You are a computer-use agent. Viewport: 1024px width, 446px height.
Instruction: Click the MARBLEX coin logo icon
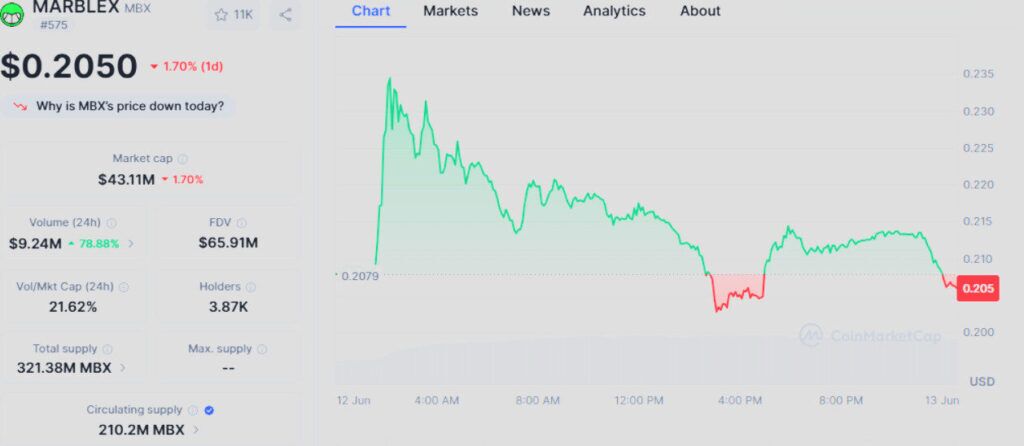point(14,14)
